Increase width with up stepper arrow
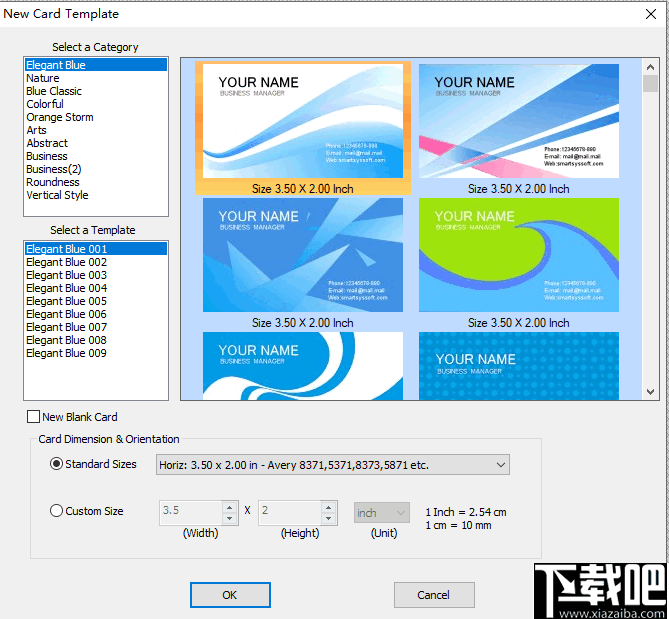Viewport: 669px width, 619px height. coord(230,507)
